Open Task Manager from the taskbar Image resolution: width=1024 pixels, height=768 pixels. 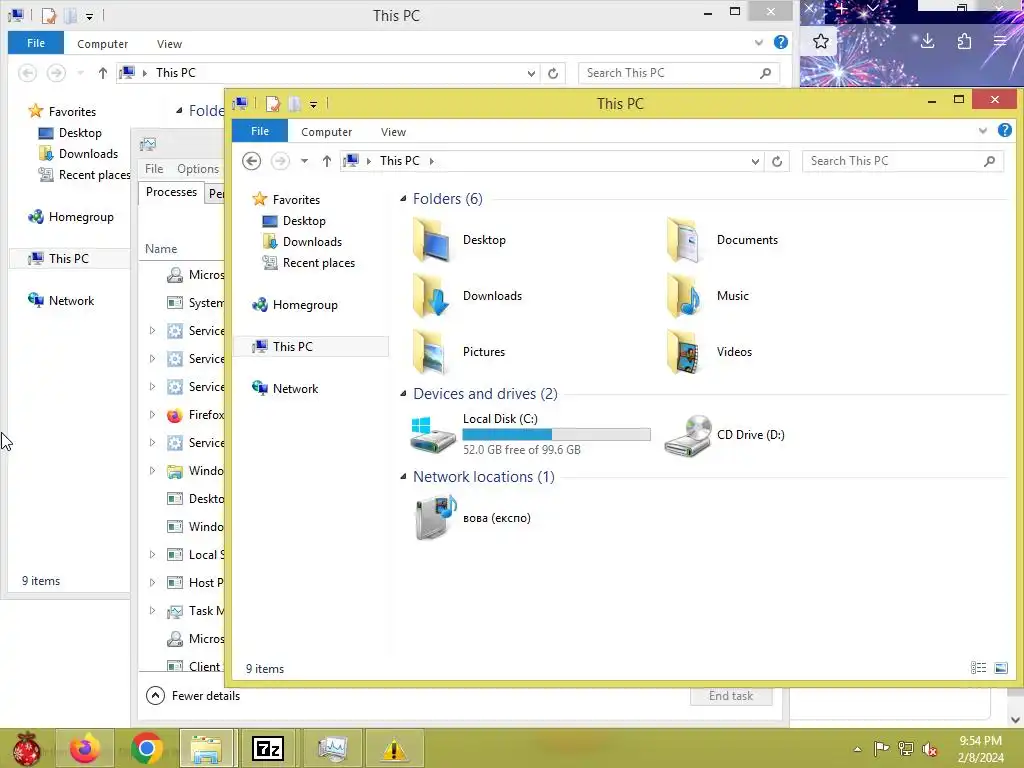tap(332, 748)
